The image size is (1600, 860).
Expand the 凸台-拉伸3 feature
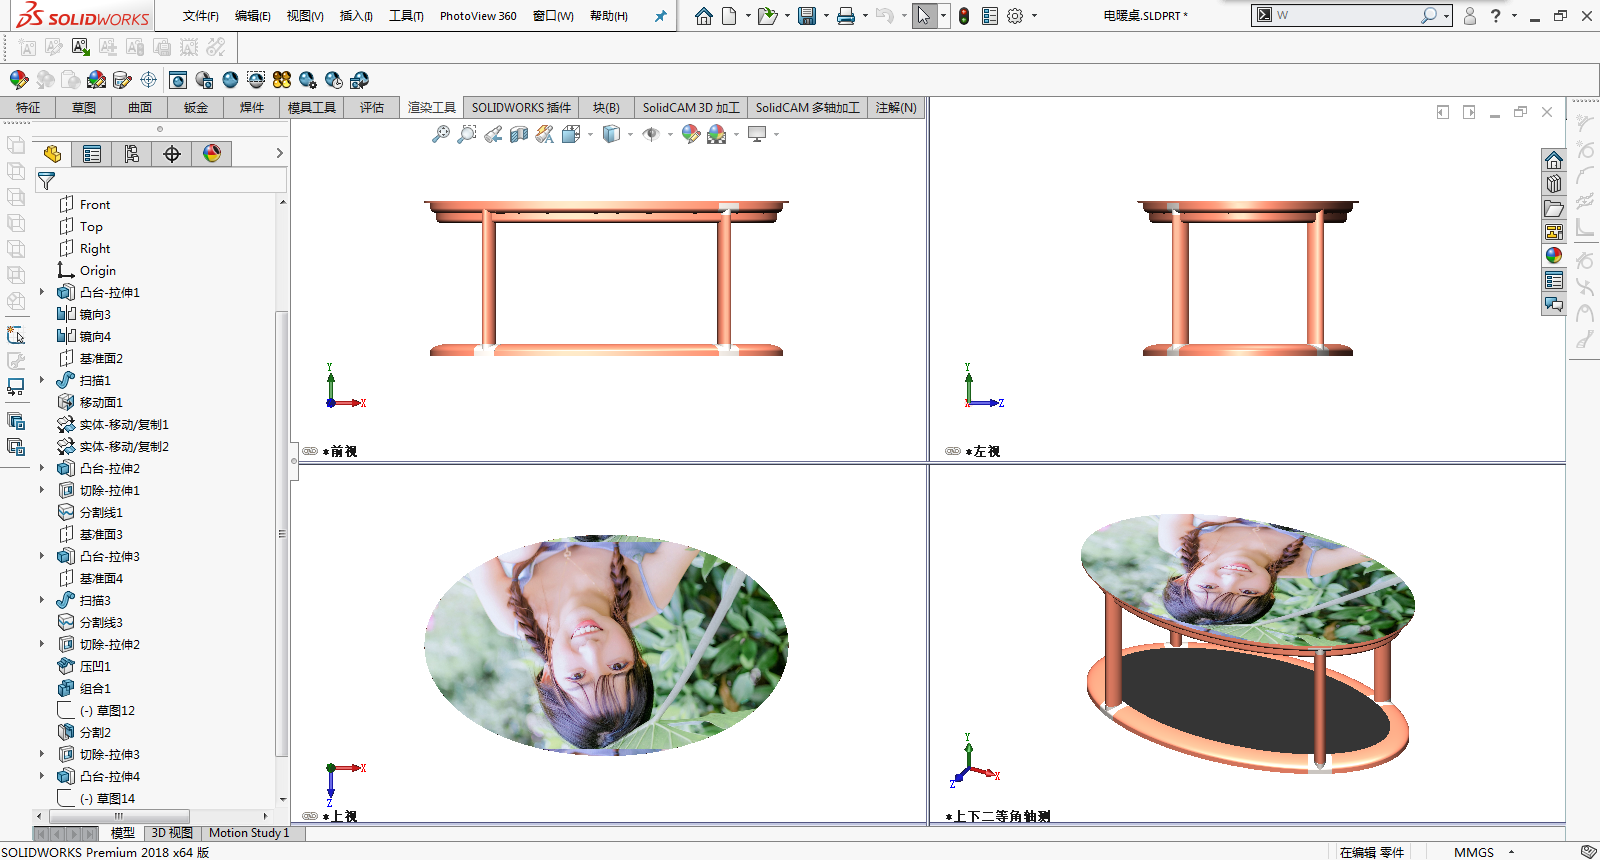[x=42, y=556]
